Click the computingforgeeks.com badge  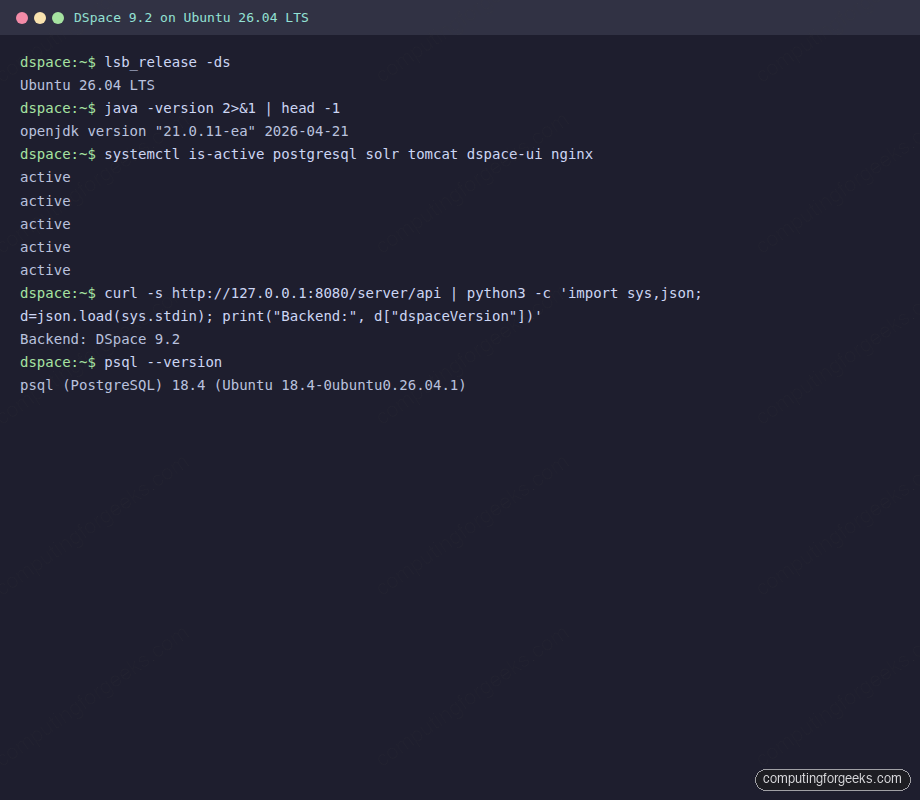coord(833,779)
